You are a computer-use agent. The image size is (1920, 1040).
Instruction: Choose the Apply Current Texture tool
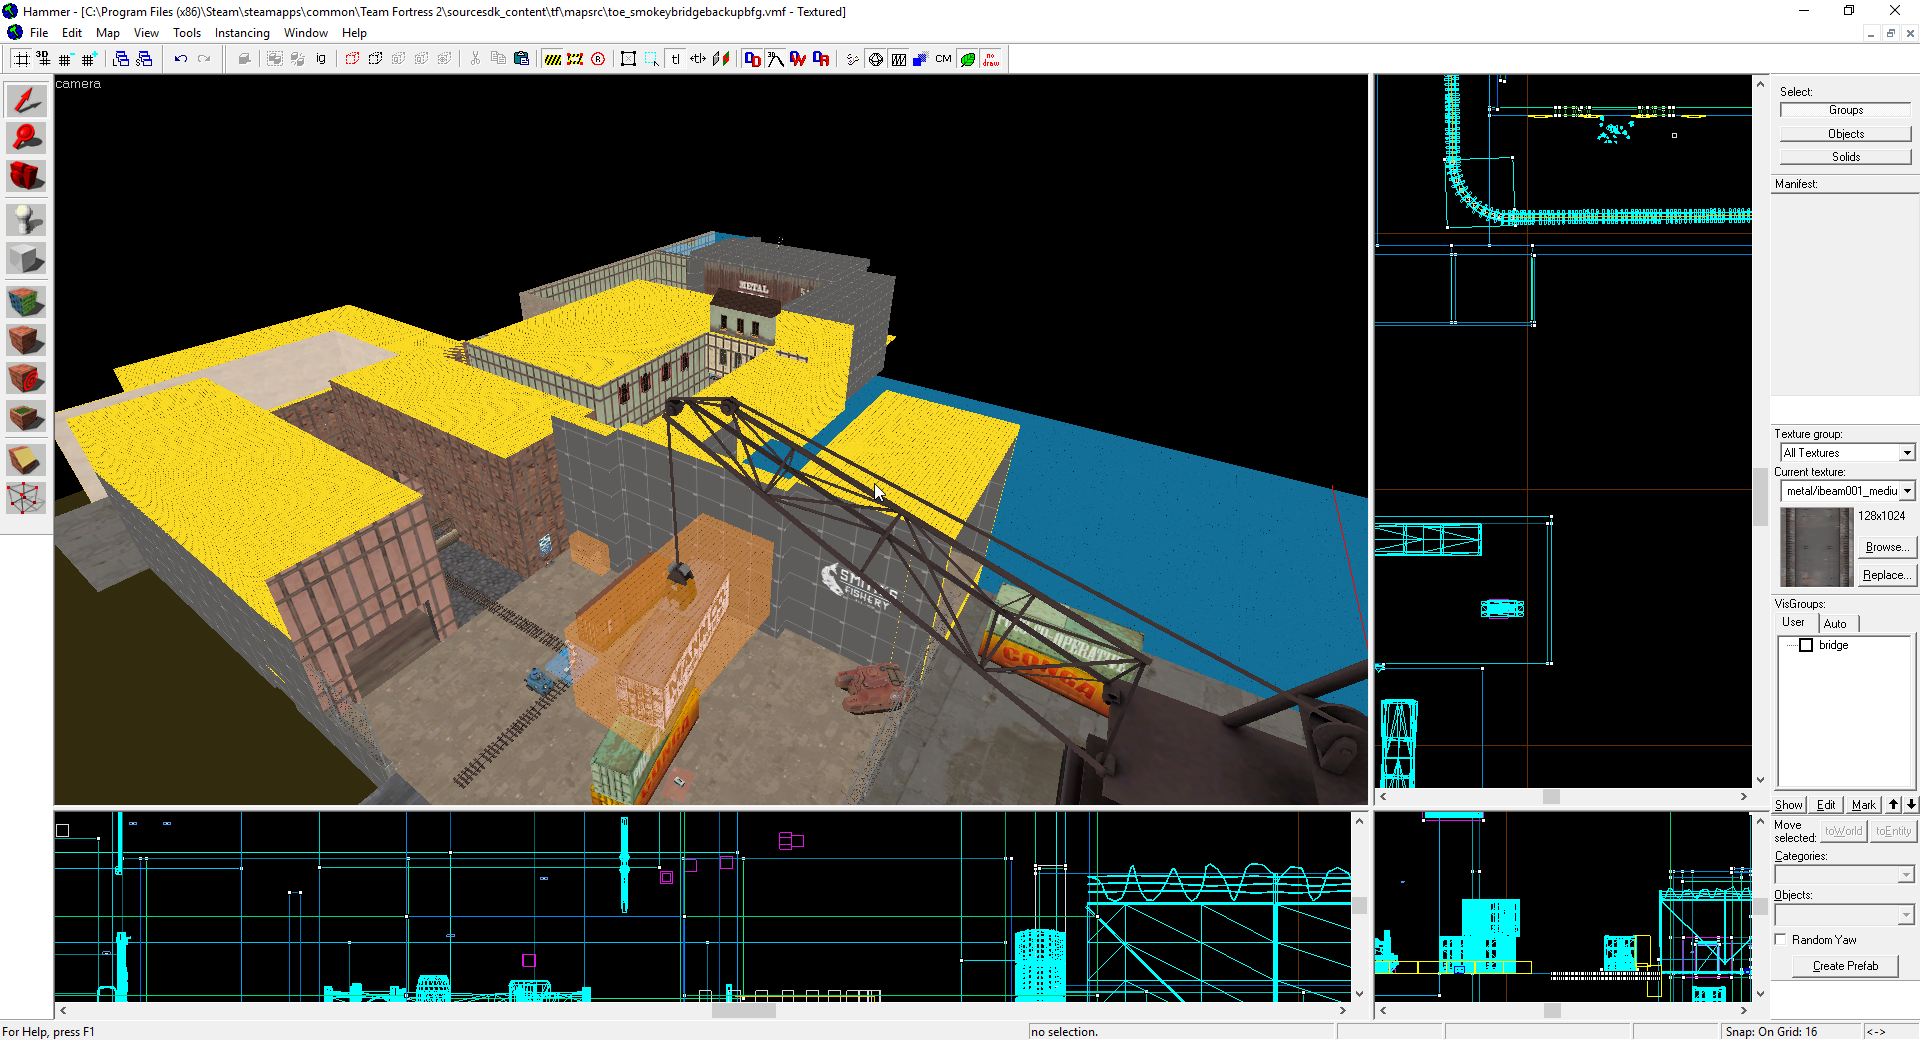[x=26, y=340]
